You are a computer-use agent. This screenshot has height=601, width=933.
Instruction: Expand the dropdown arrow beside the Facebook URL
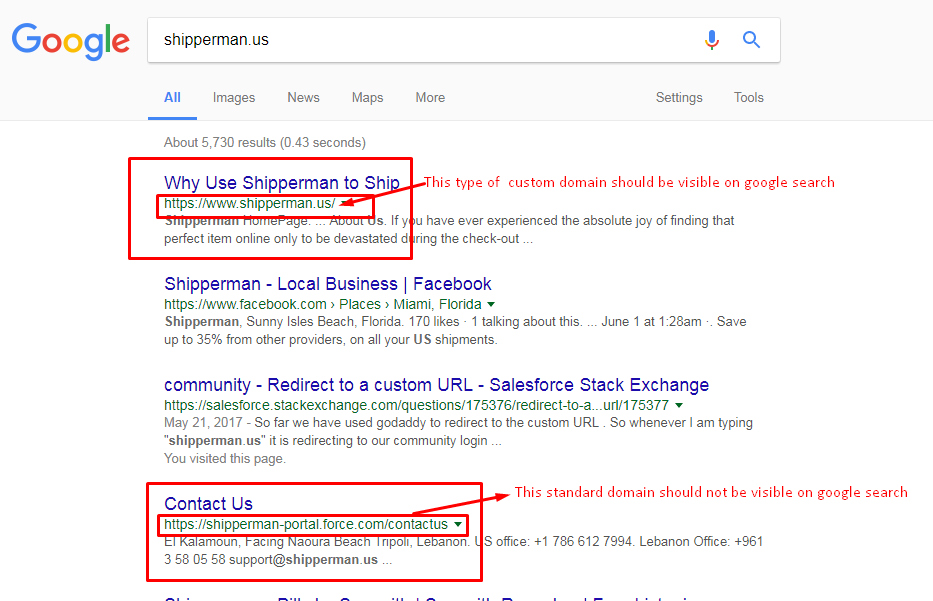coord(491,305)
